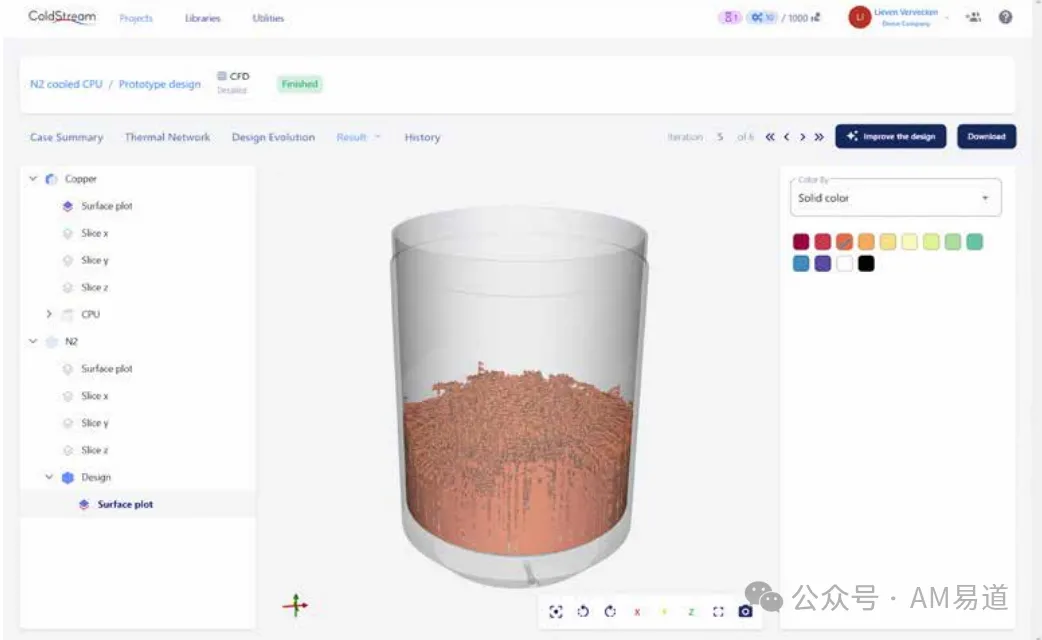Screen dimensions: 1042x640
Task: Toggle the N2 Surface plot visibility
Action: [67, 369]
